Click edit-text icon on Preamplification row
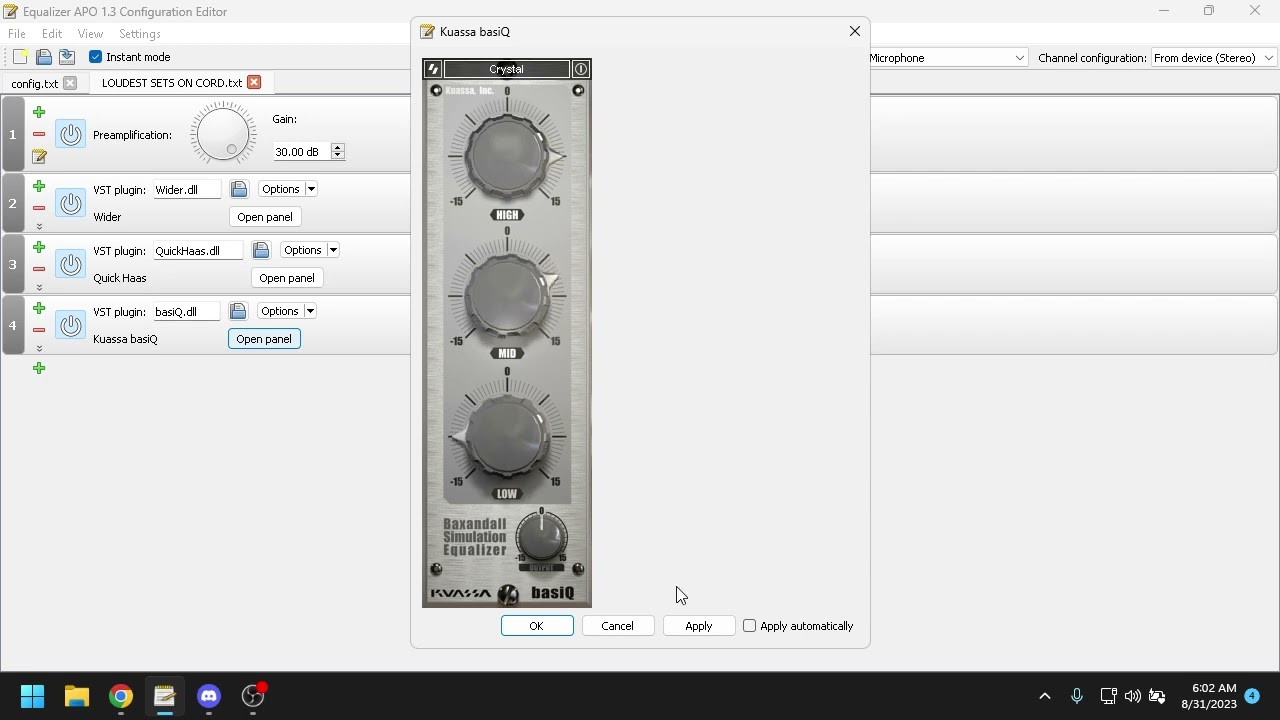 [39, 156]
